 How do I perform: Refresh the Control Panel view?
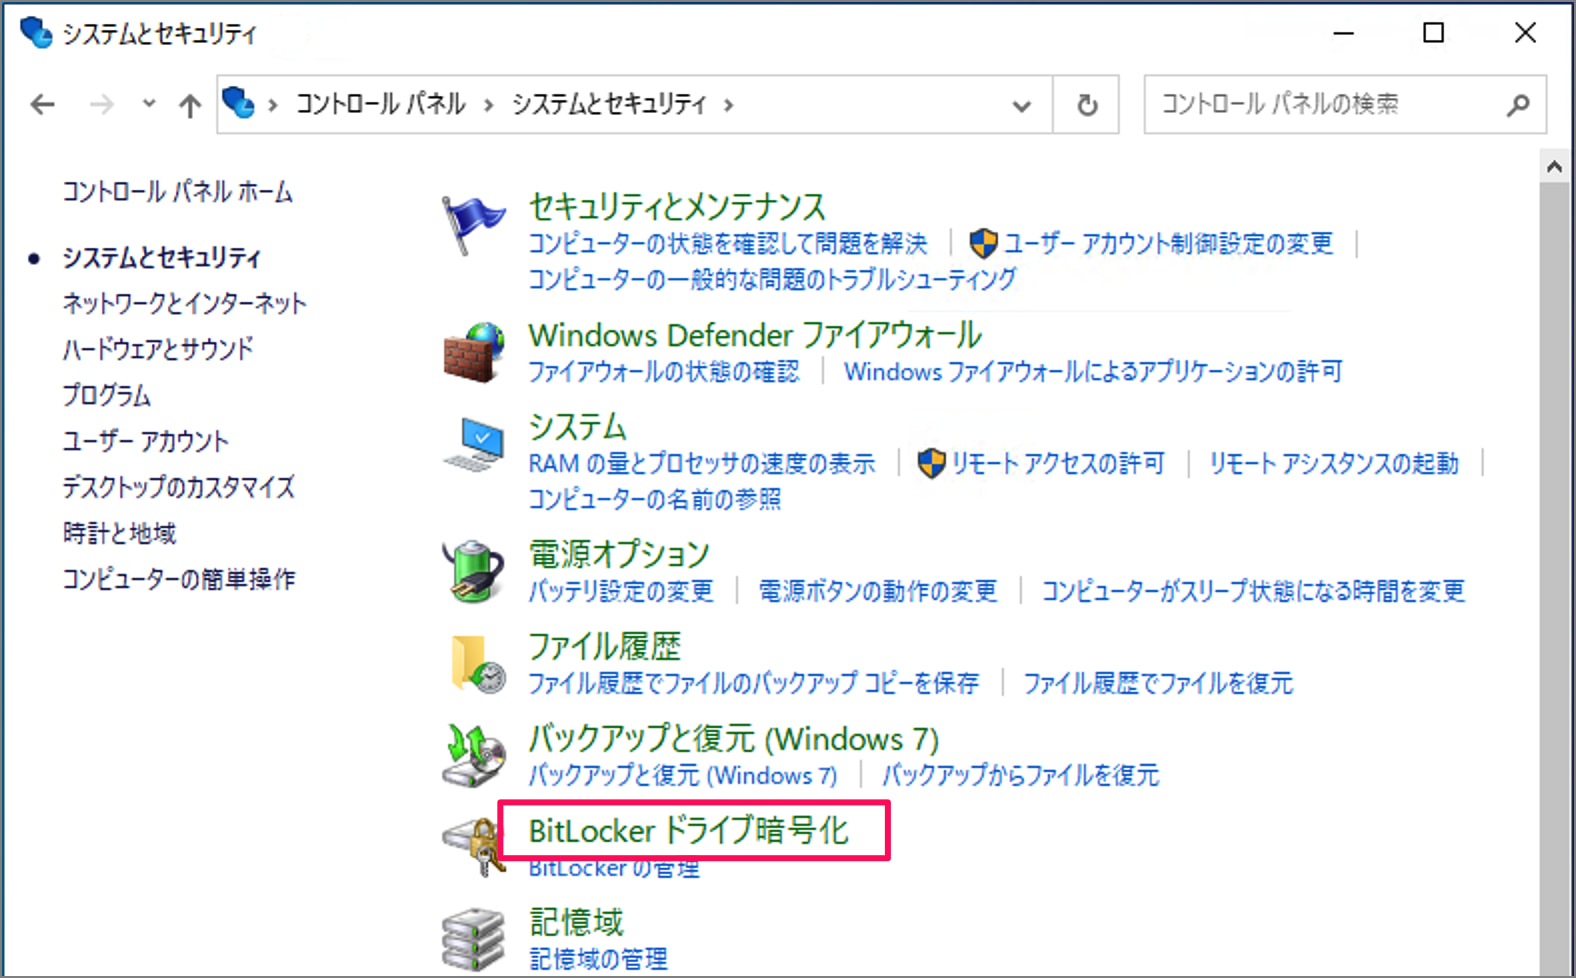[1087, 104]
